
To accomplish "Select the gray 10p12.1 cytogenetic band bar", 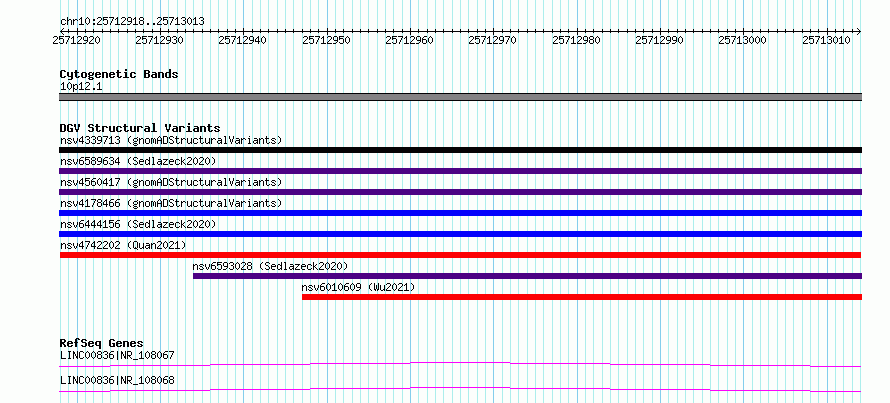I will (460, 97).
